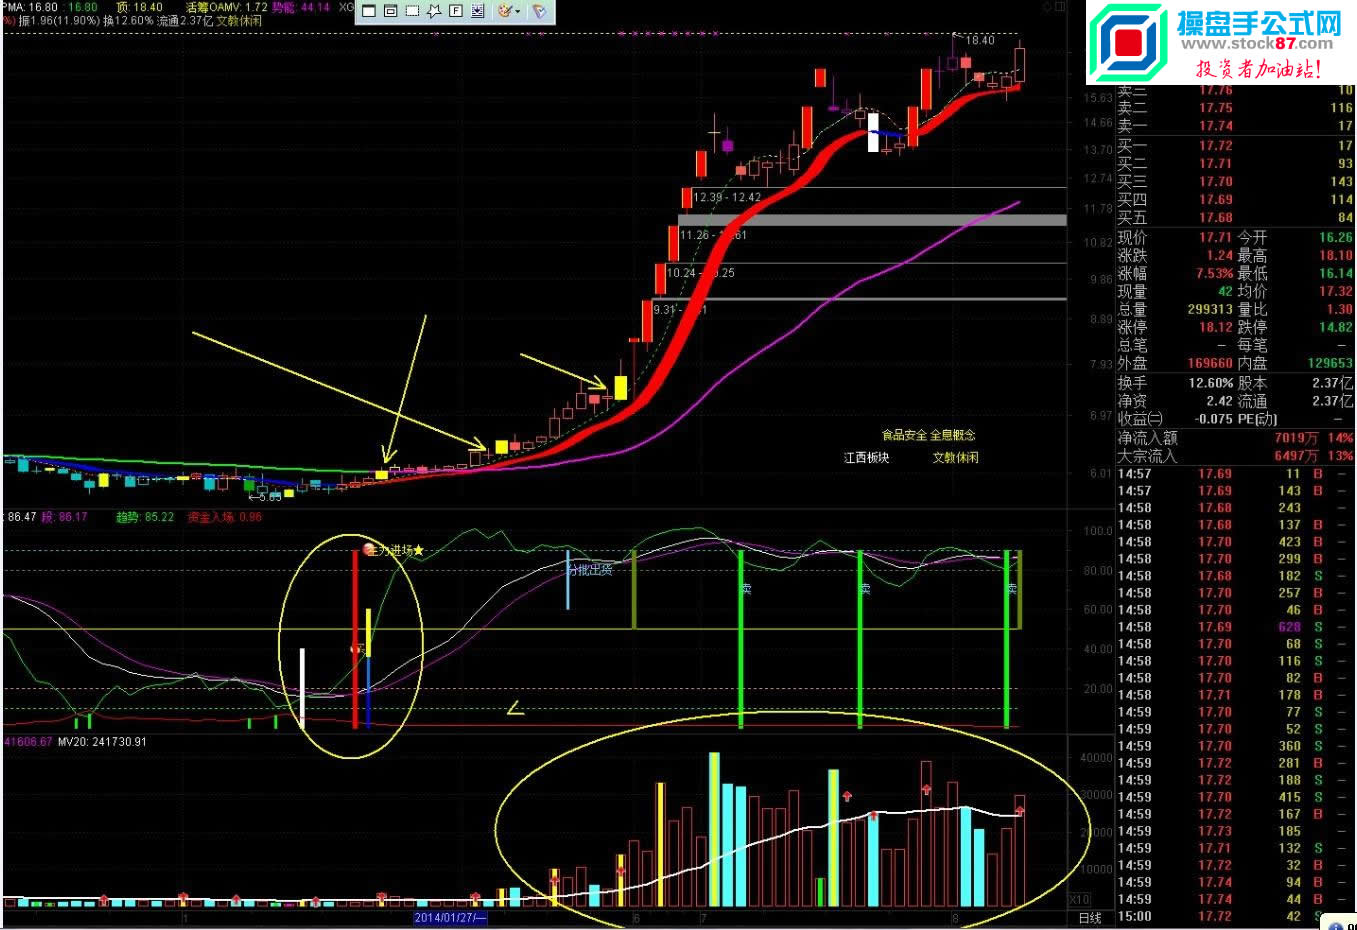Click the 日线 period label
1357x930 pixels.
(x=1089, y=918)
